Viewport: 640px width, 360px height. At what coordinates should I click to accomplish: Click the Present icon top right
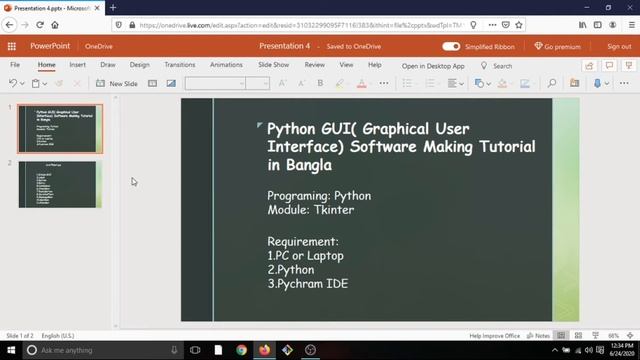(x=629, y=66)
